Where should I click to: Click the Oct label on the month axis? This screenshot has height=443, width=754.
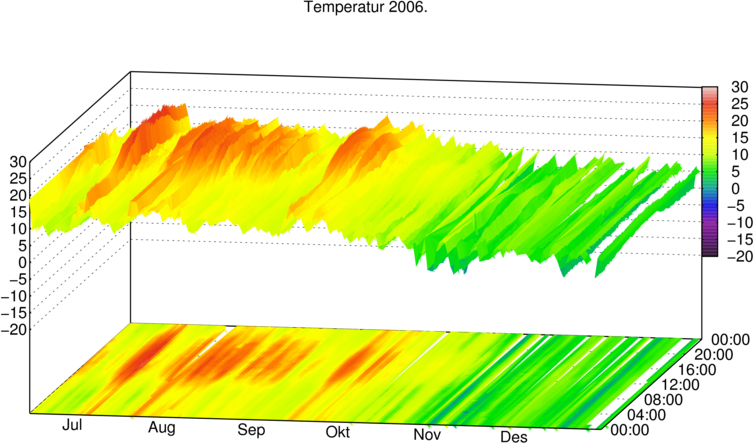[x=337, y=434]
